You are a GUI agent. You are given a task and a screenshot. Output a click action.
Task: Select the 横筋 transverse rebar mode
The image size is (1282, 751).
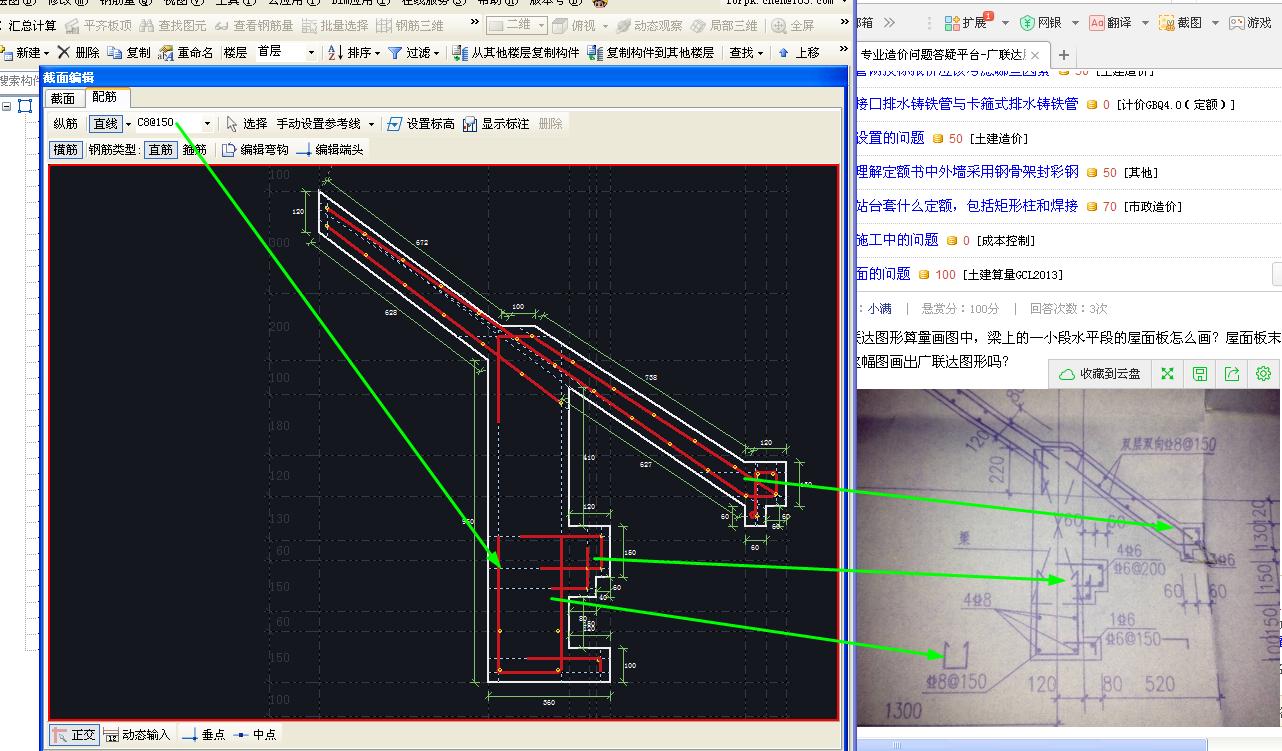(66, 149)
